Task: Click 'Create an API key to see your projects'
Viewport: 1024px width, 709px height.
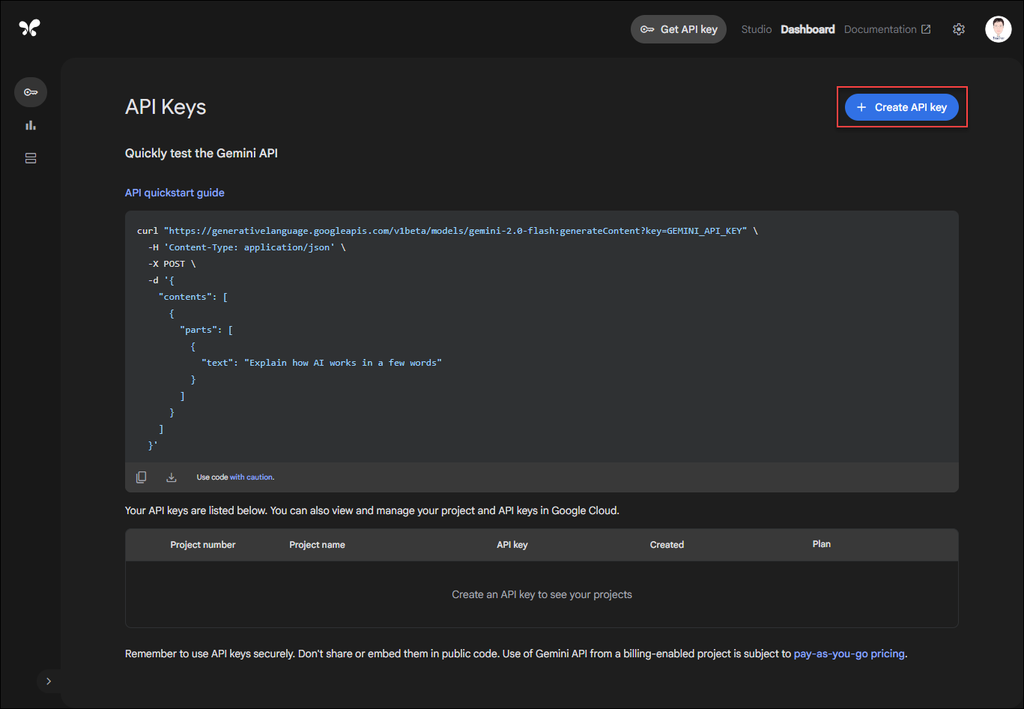Action: pyautogui.click(x=541, y=594)
